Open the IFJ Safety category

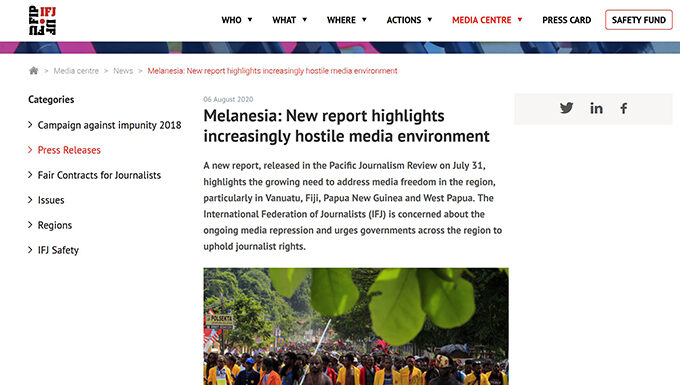point(58,250)
